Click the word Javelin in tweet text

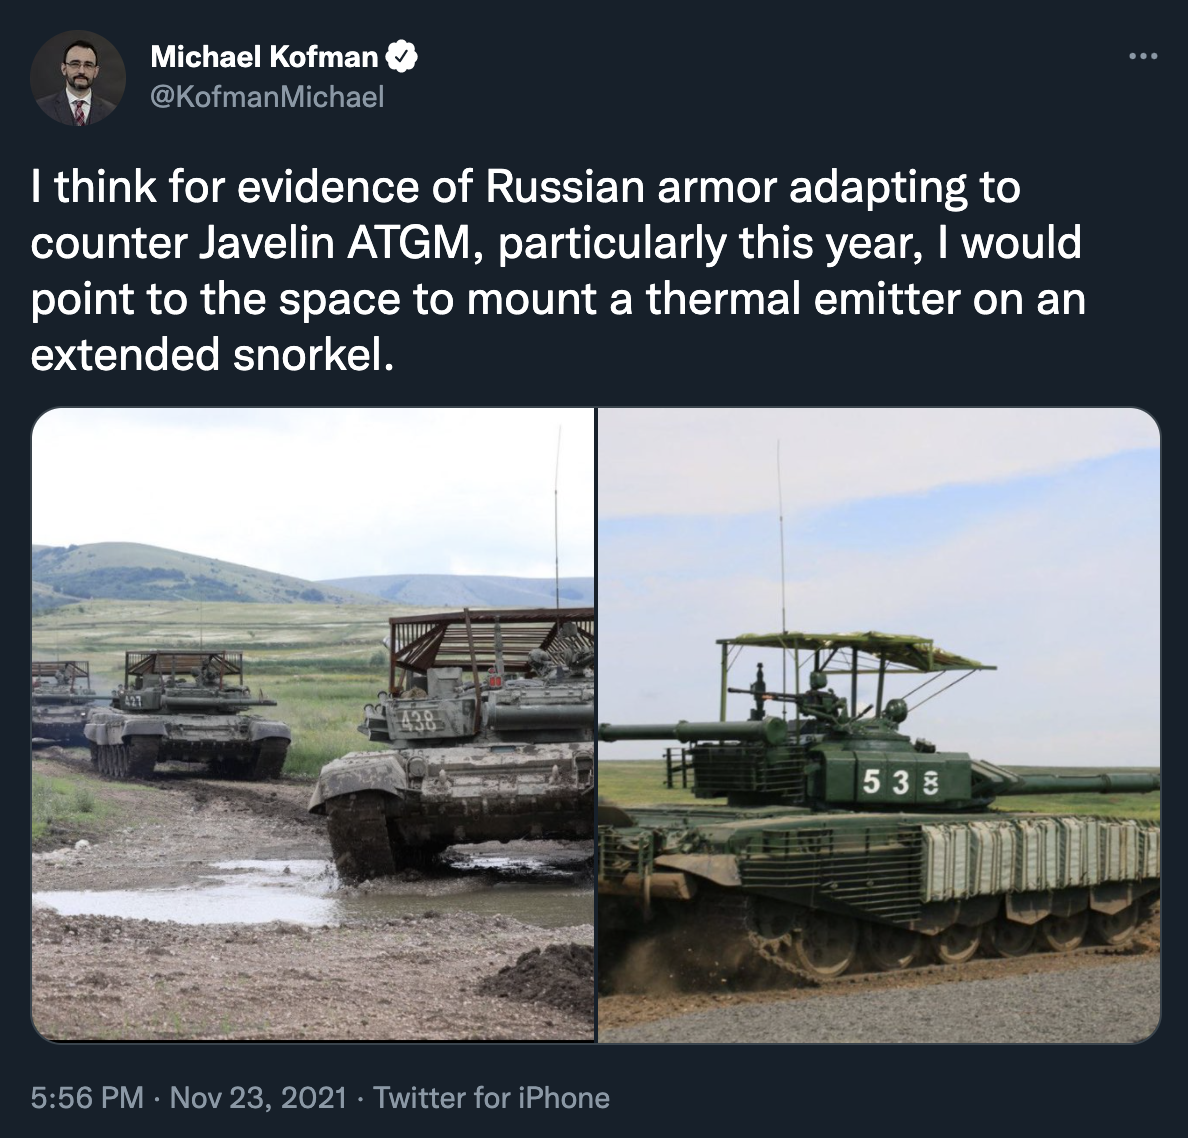(x=266, y=243)
